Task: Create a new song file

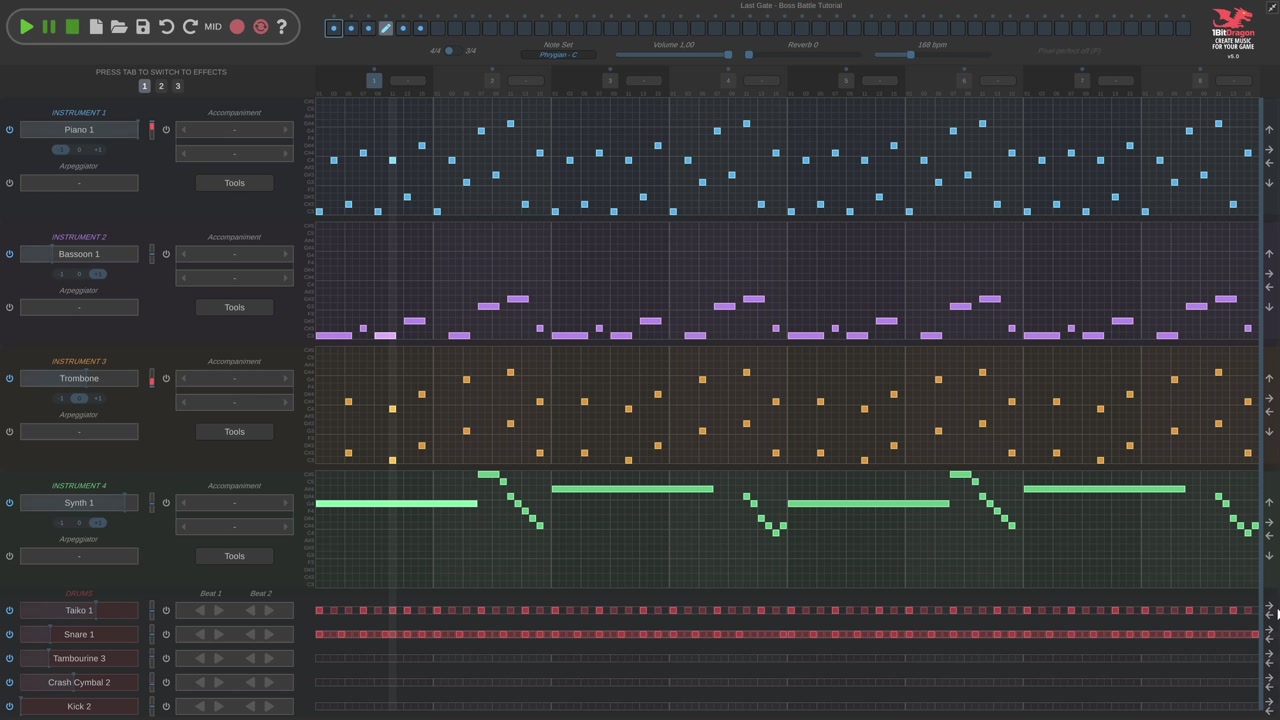Action: pyautogui.click(x=96, y=27)
